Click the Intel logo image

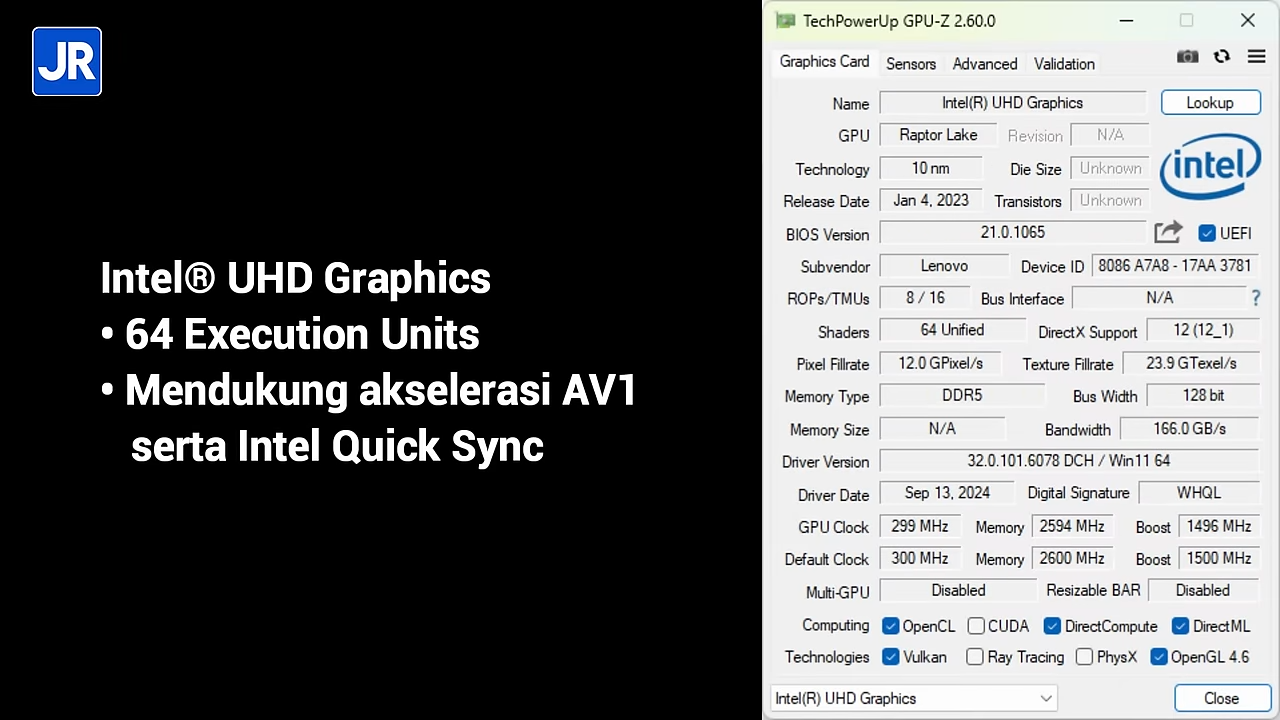1210,167
